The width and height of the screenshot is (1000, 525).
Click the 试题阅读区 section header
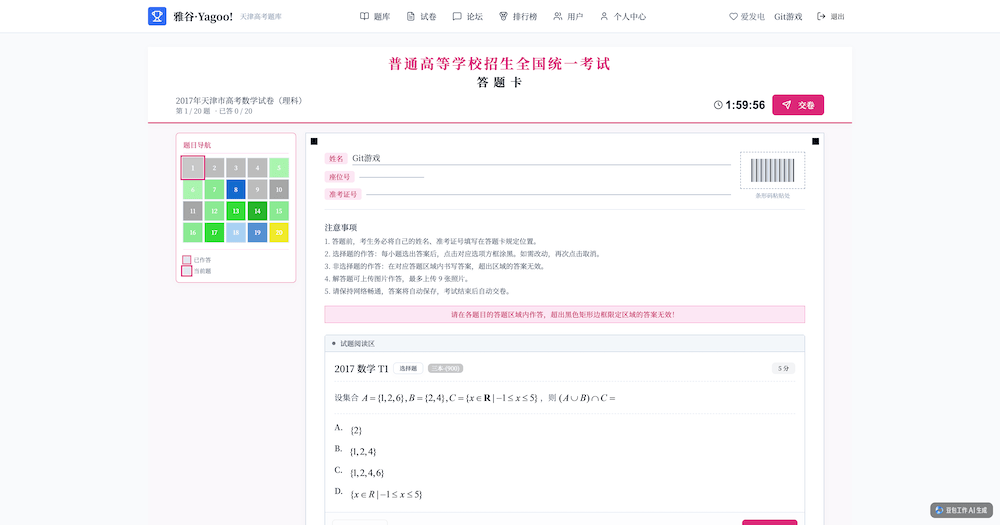point(357,343)
